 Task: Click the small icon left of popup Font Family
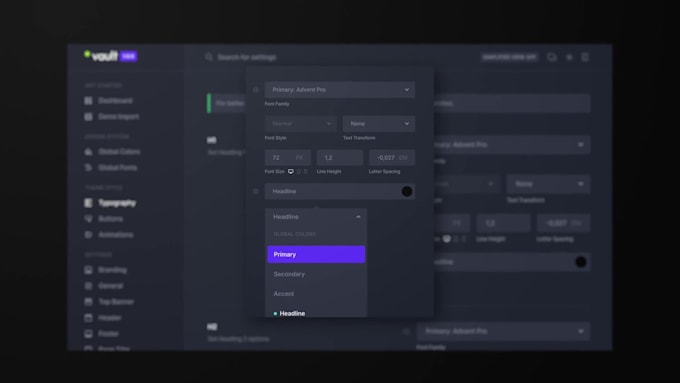point(255,90)
